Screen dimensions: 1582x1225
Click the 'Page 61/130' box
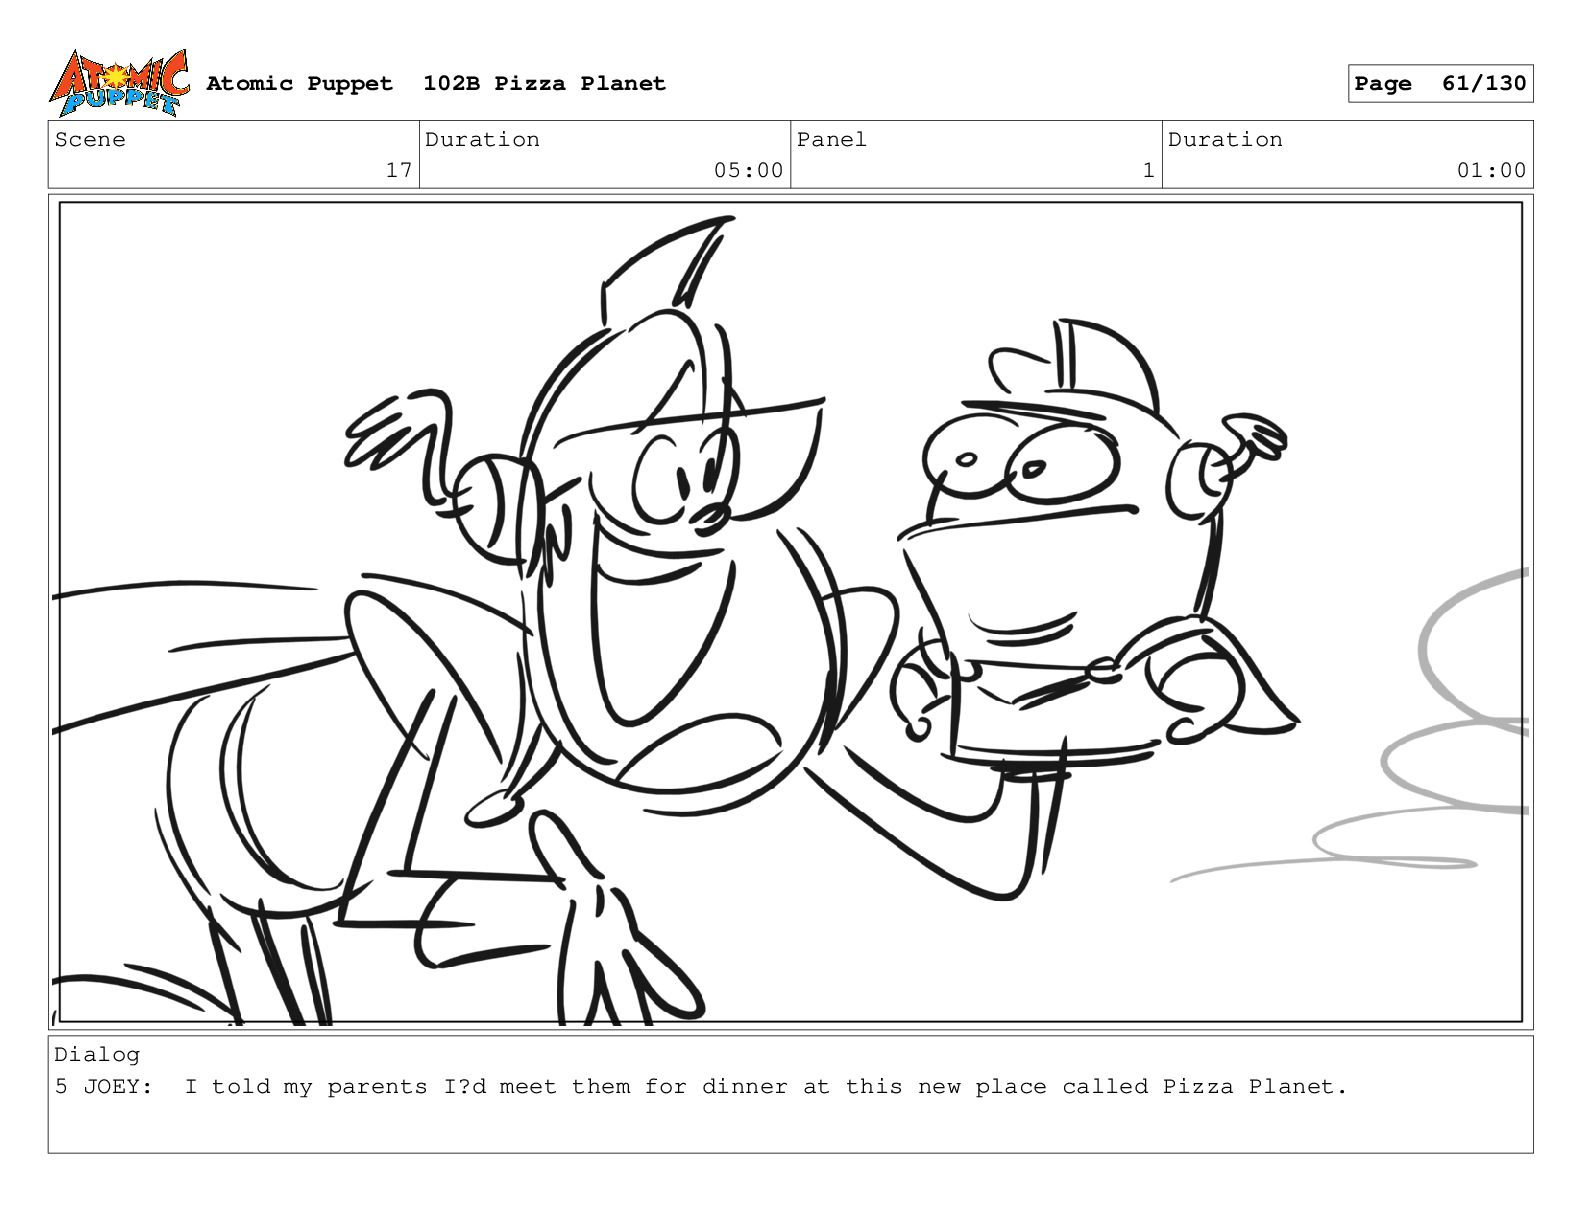(1440, 84)
